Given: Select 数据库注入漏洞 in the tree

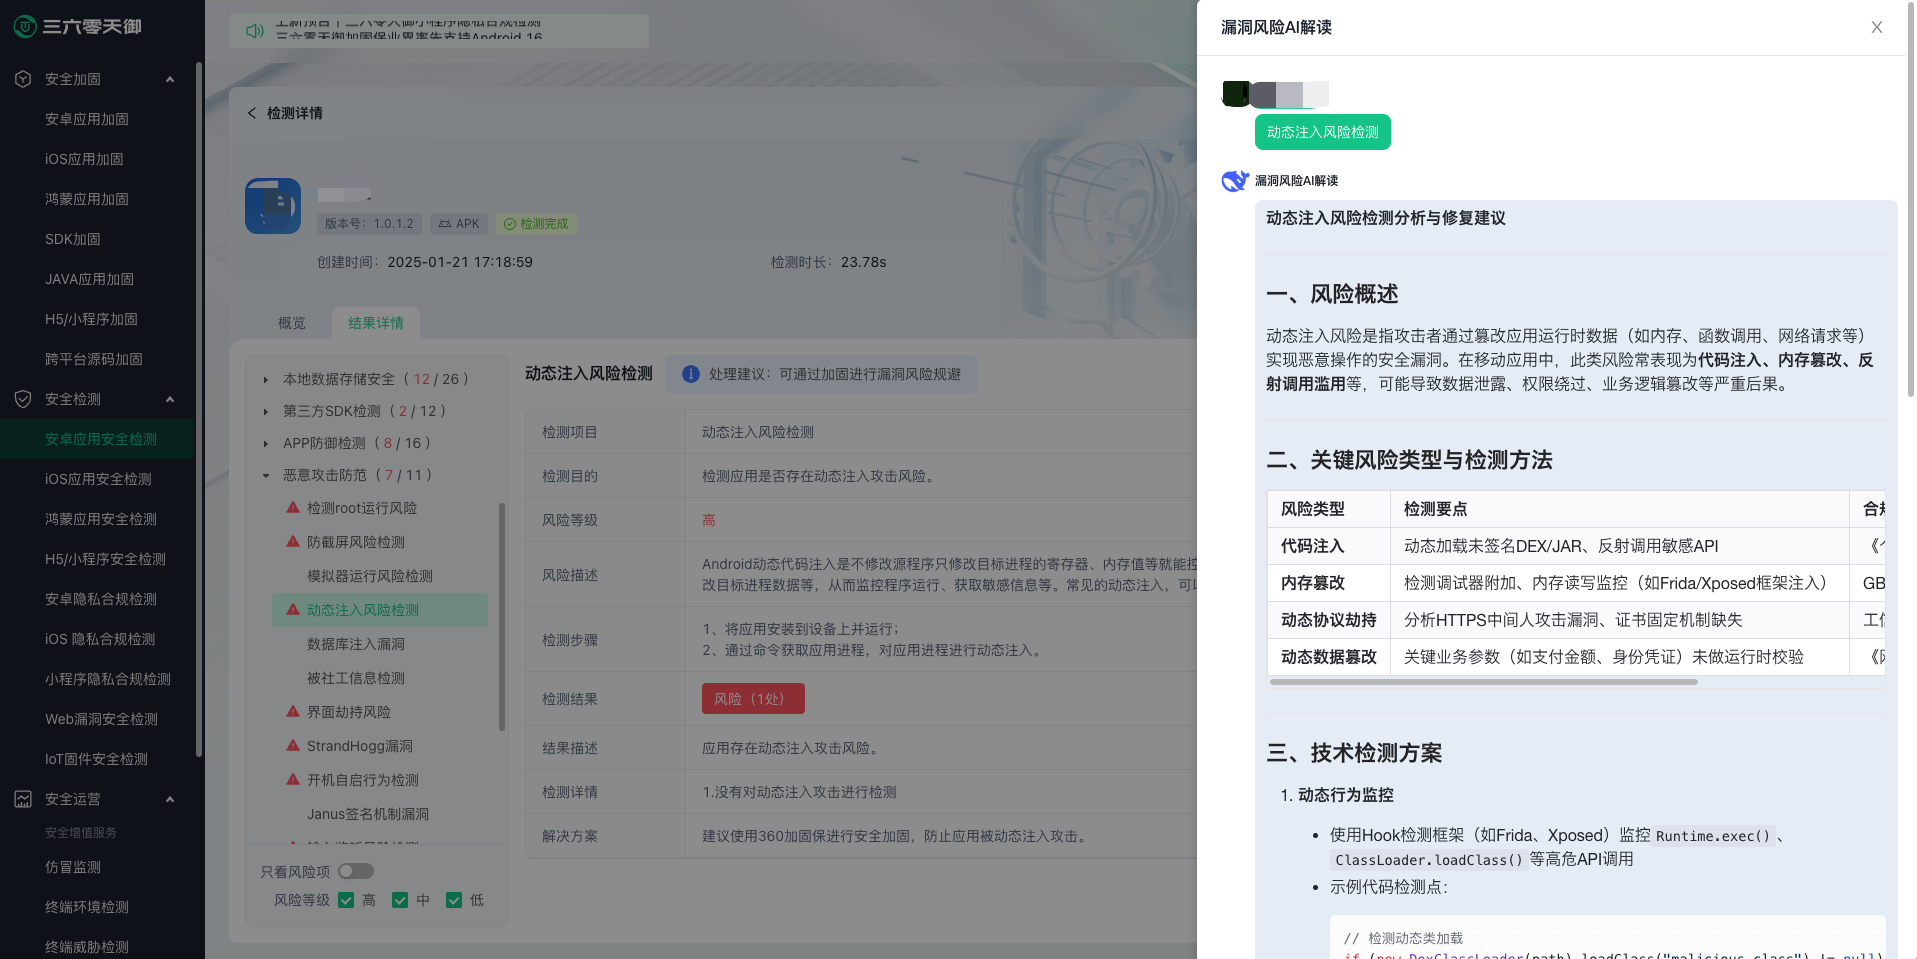Looking at the screenshot, I should [x=356, y=644].
